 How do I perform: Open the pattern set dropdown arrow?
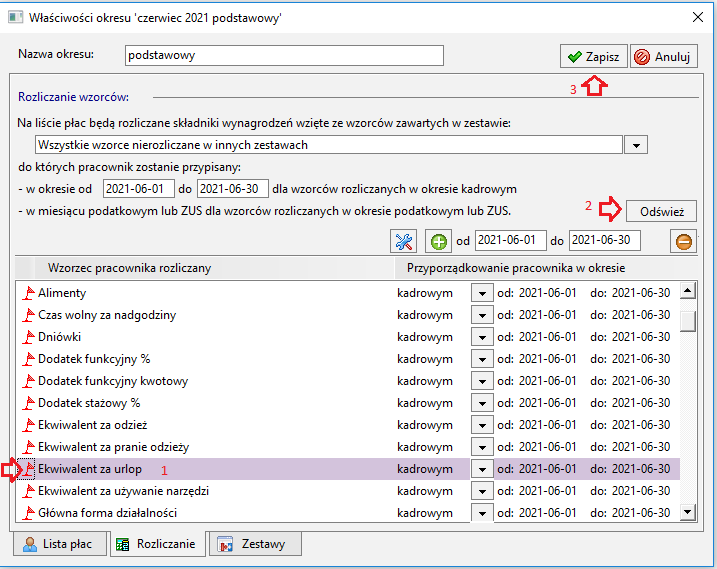636,145
